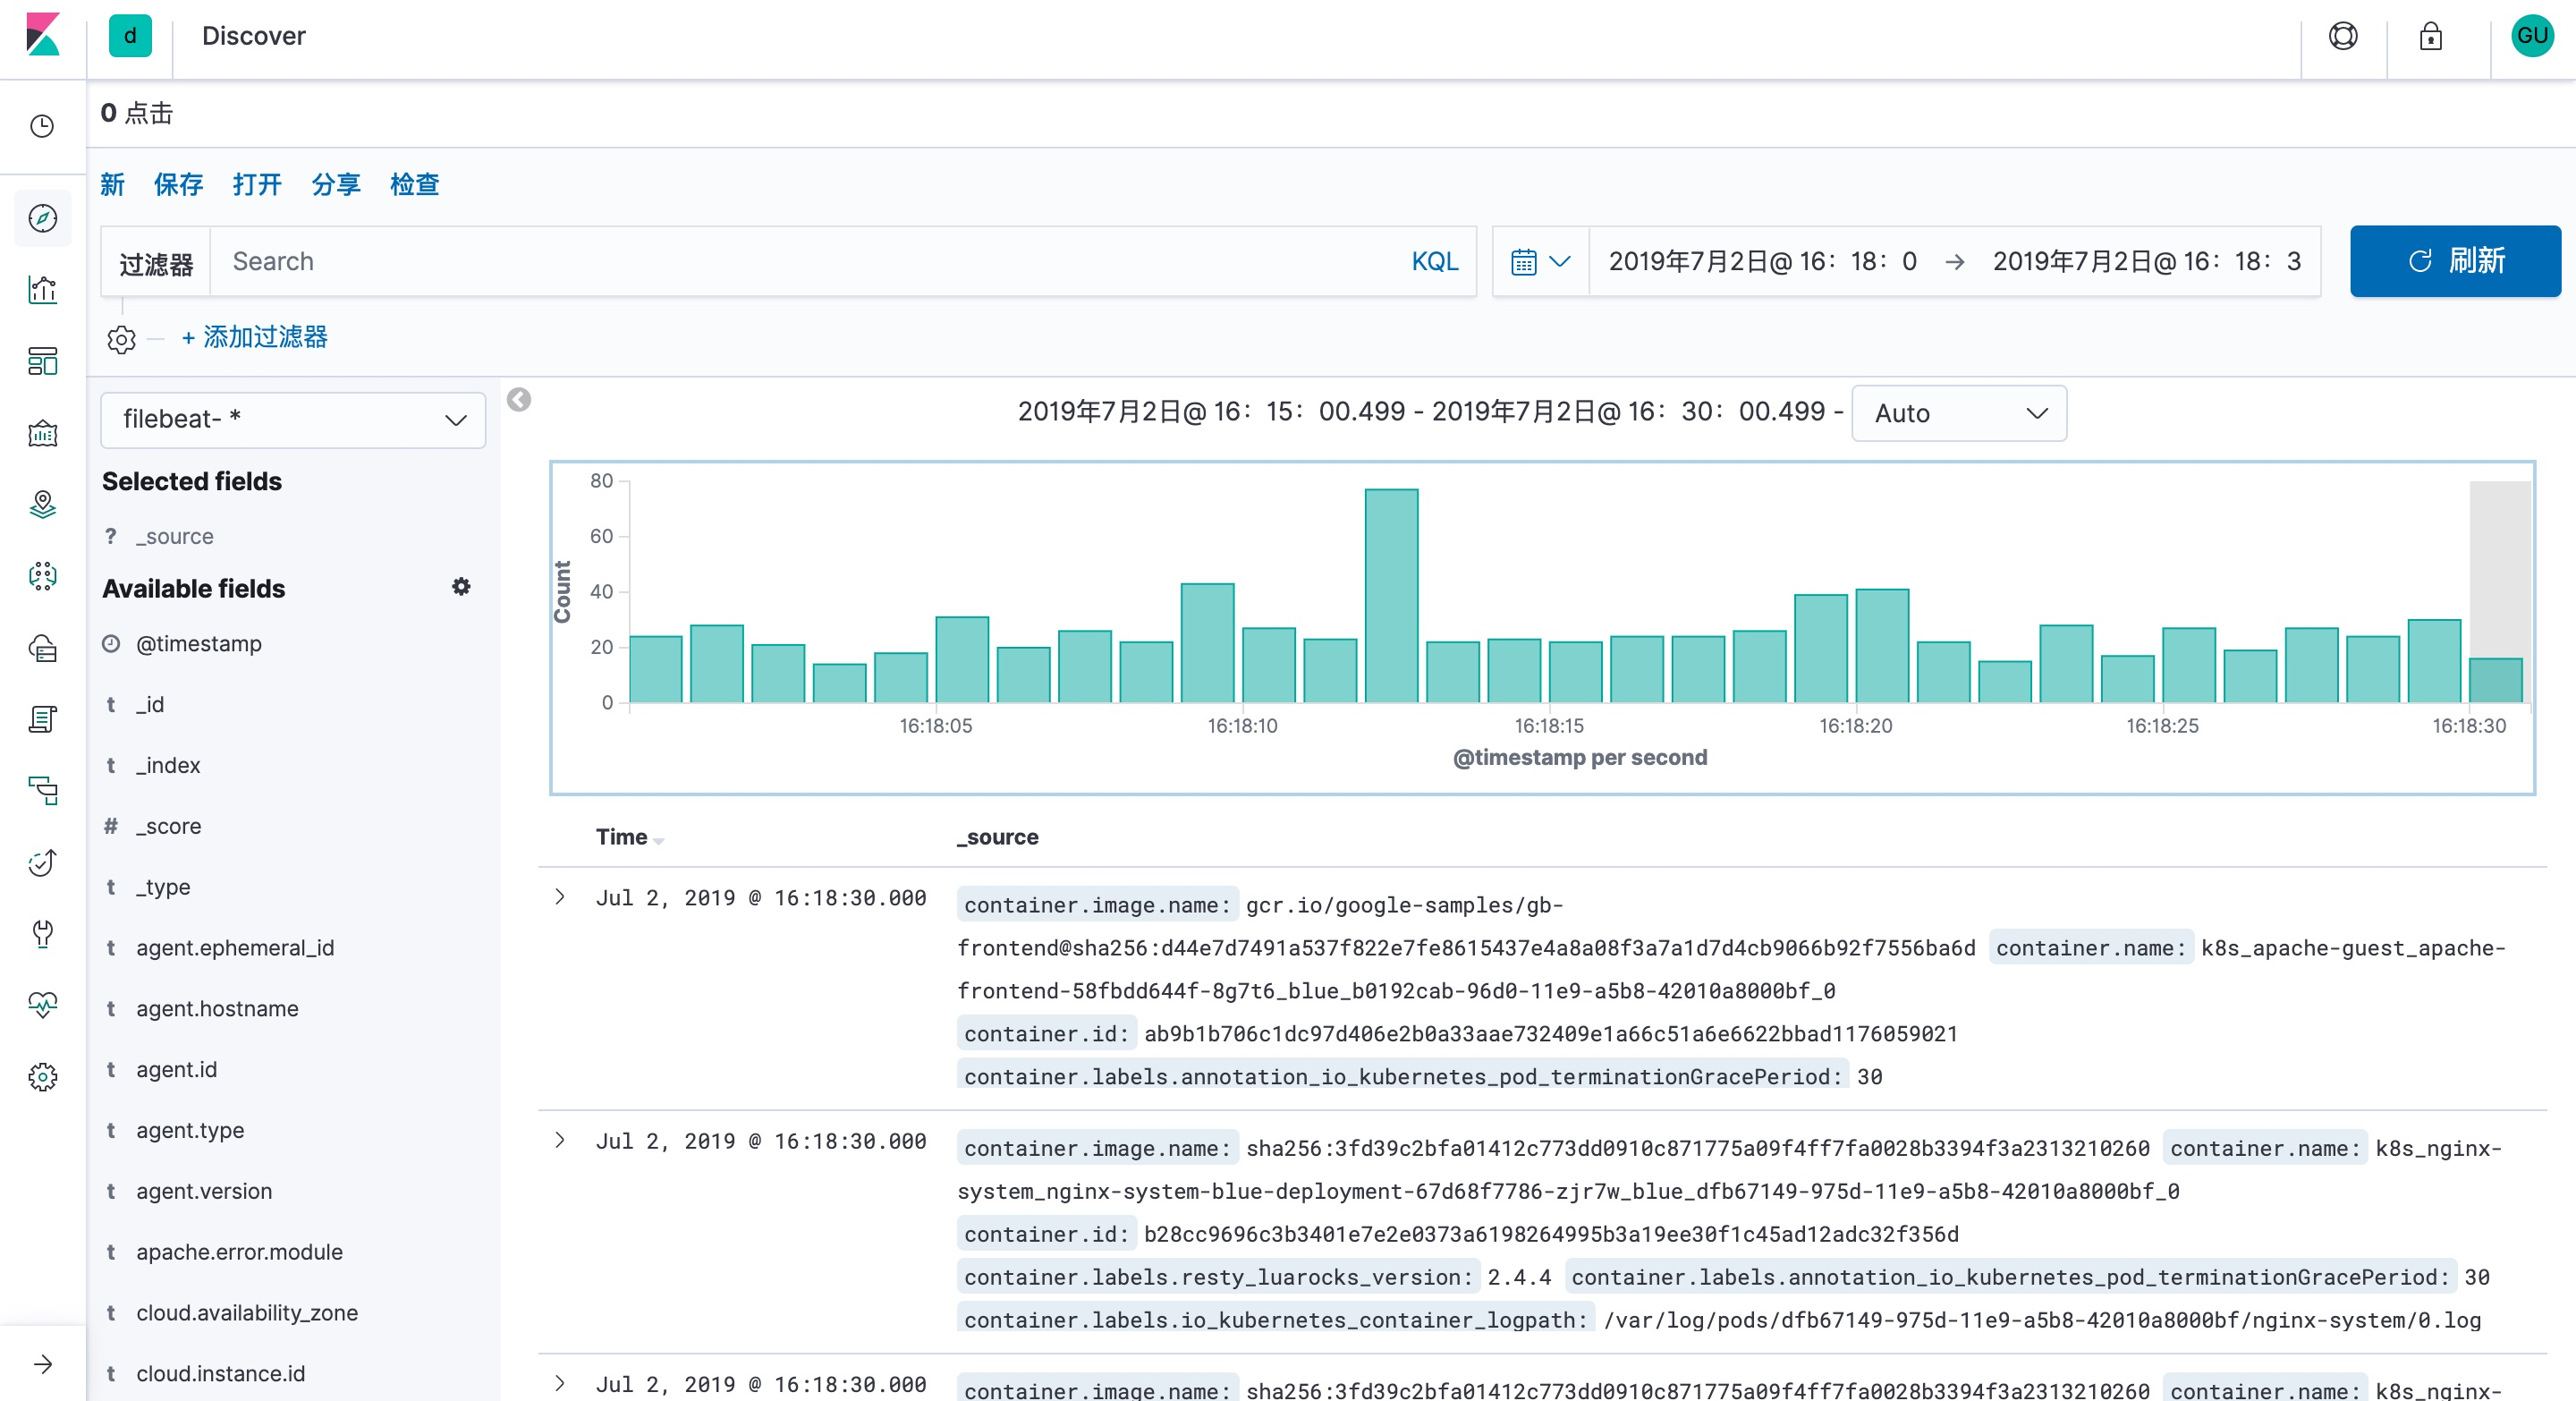Click the Available fields settings gear

461,587
